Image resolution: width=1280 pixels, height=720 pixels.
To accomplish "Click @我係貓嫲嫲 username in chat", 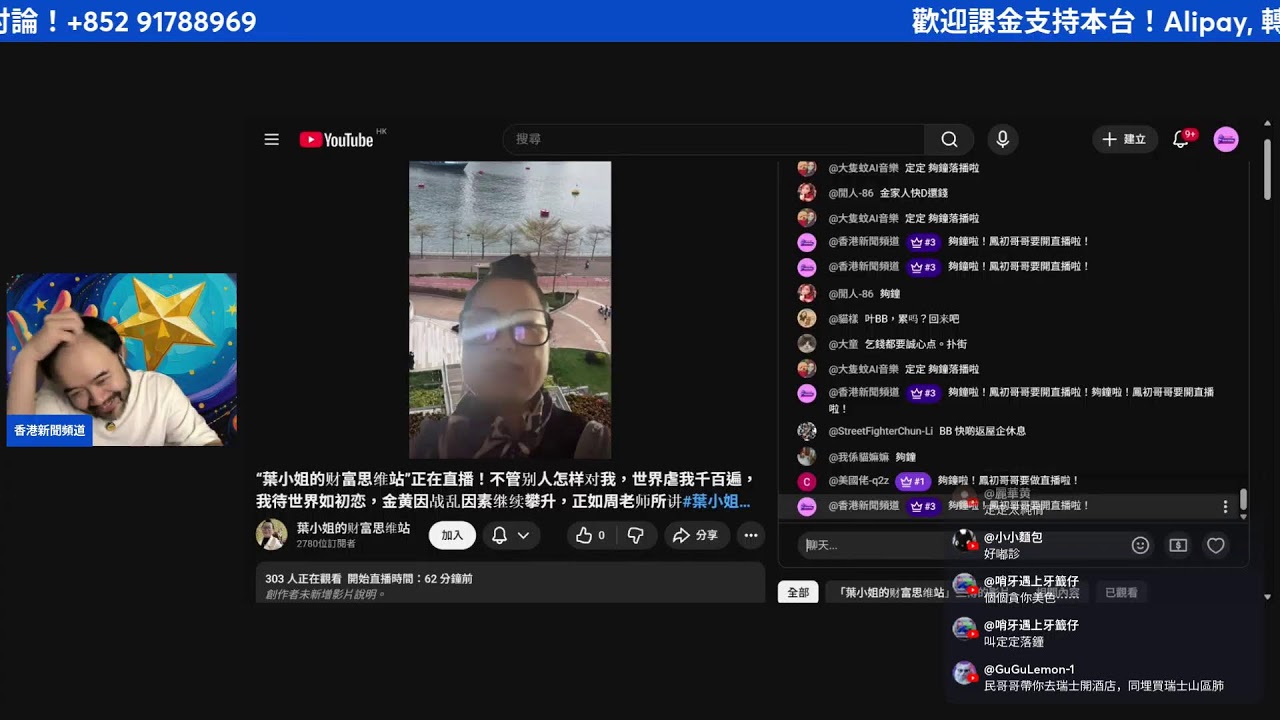I will pos(858,457).
